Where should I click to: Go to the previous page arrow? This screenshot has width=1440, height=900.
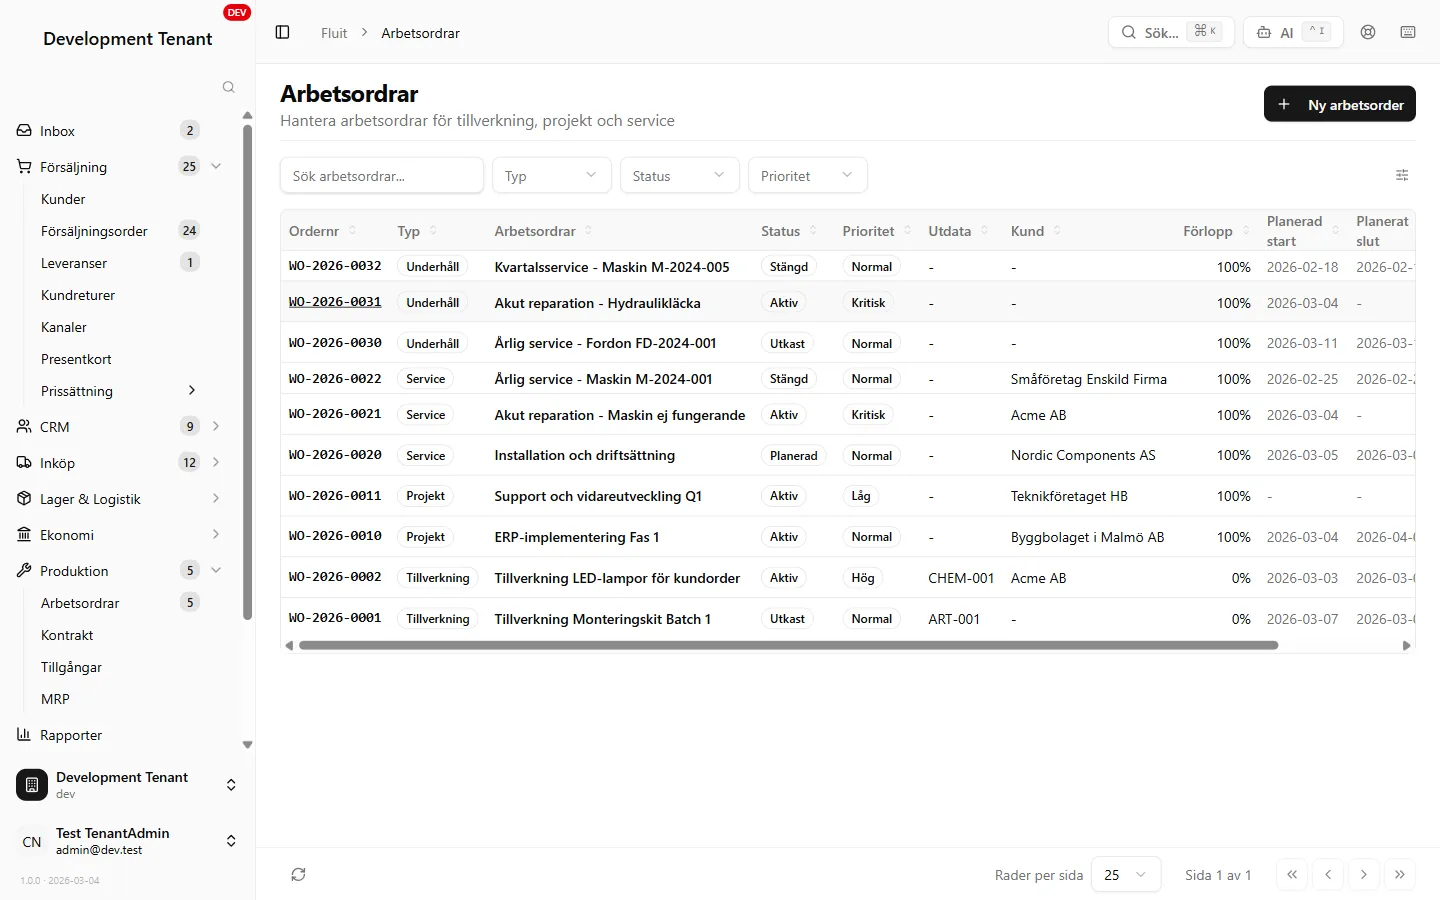(1328, 874)
